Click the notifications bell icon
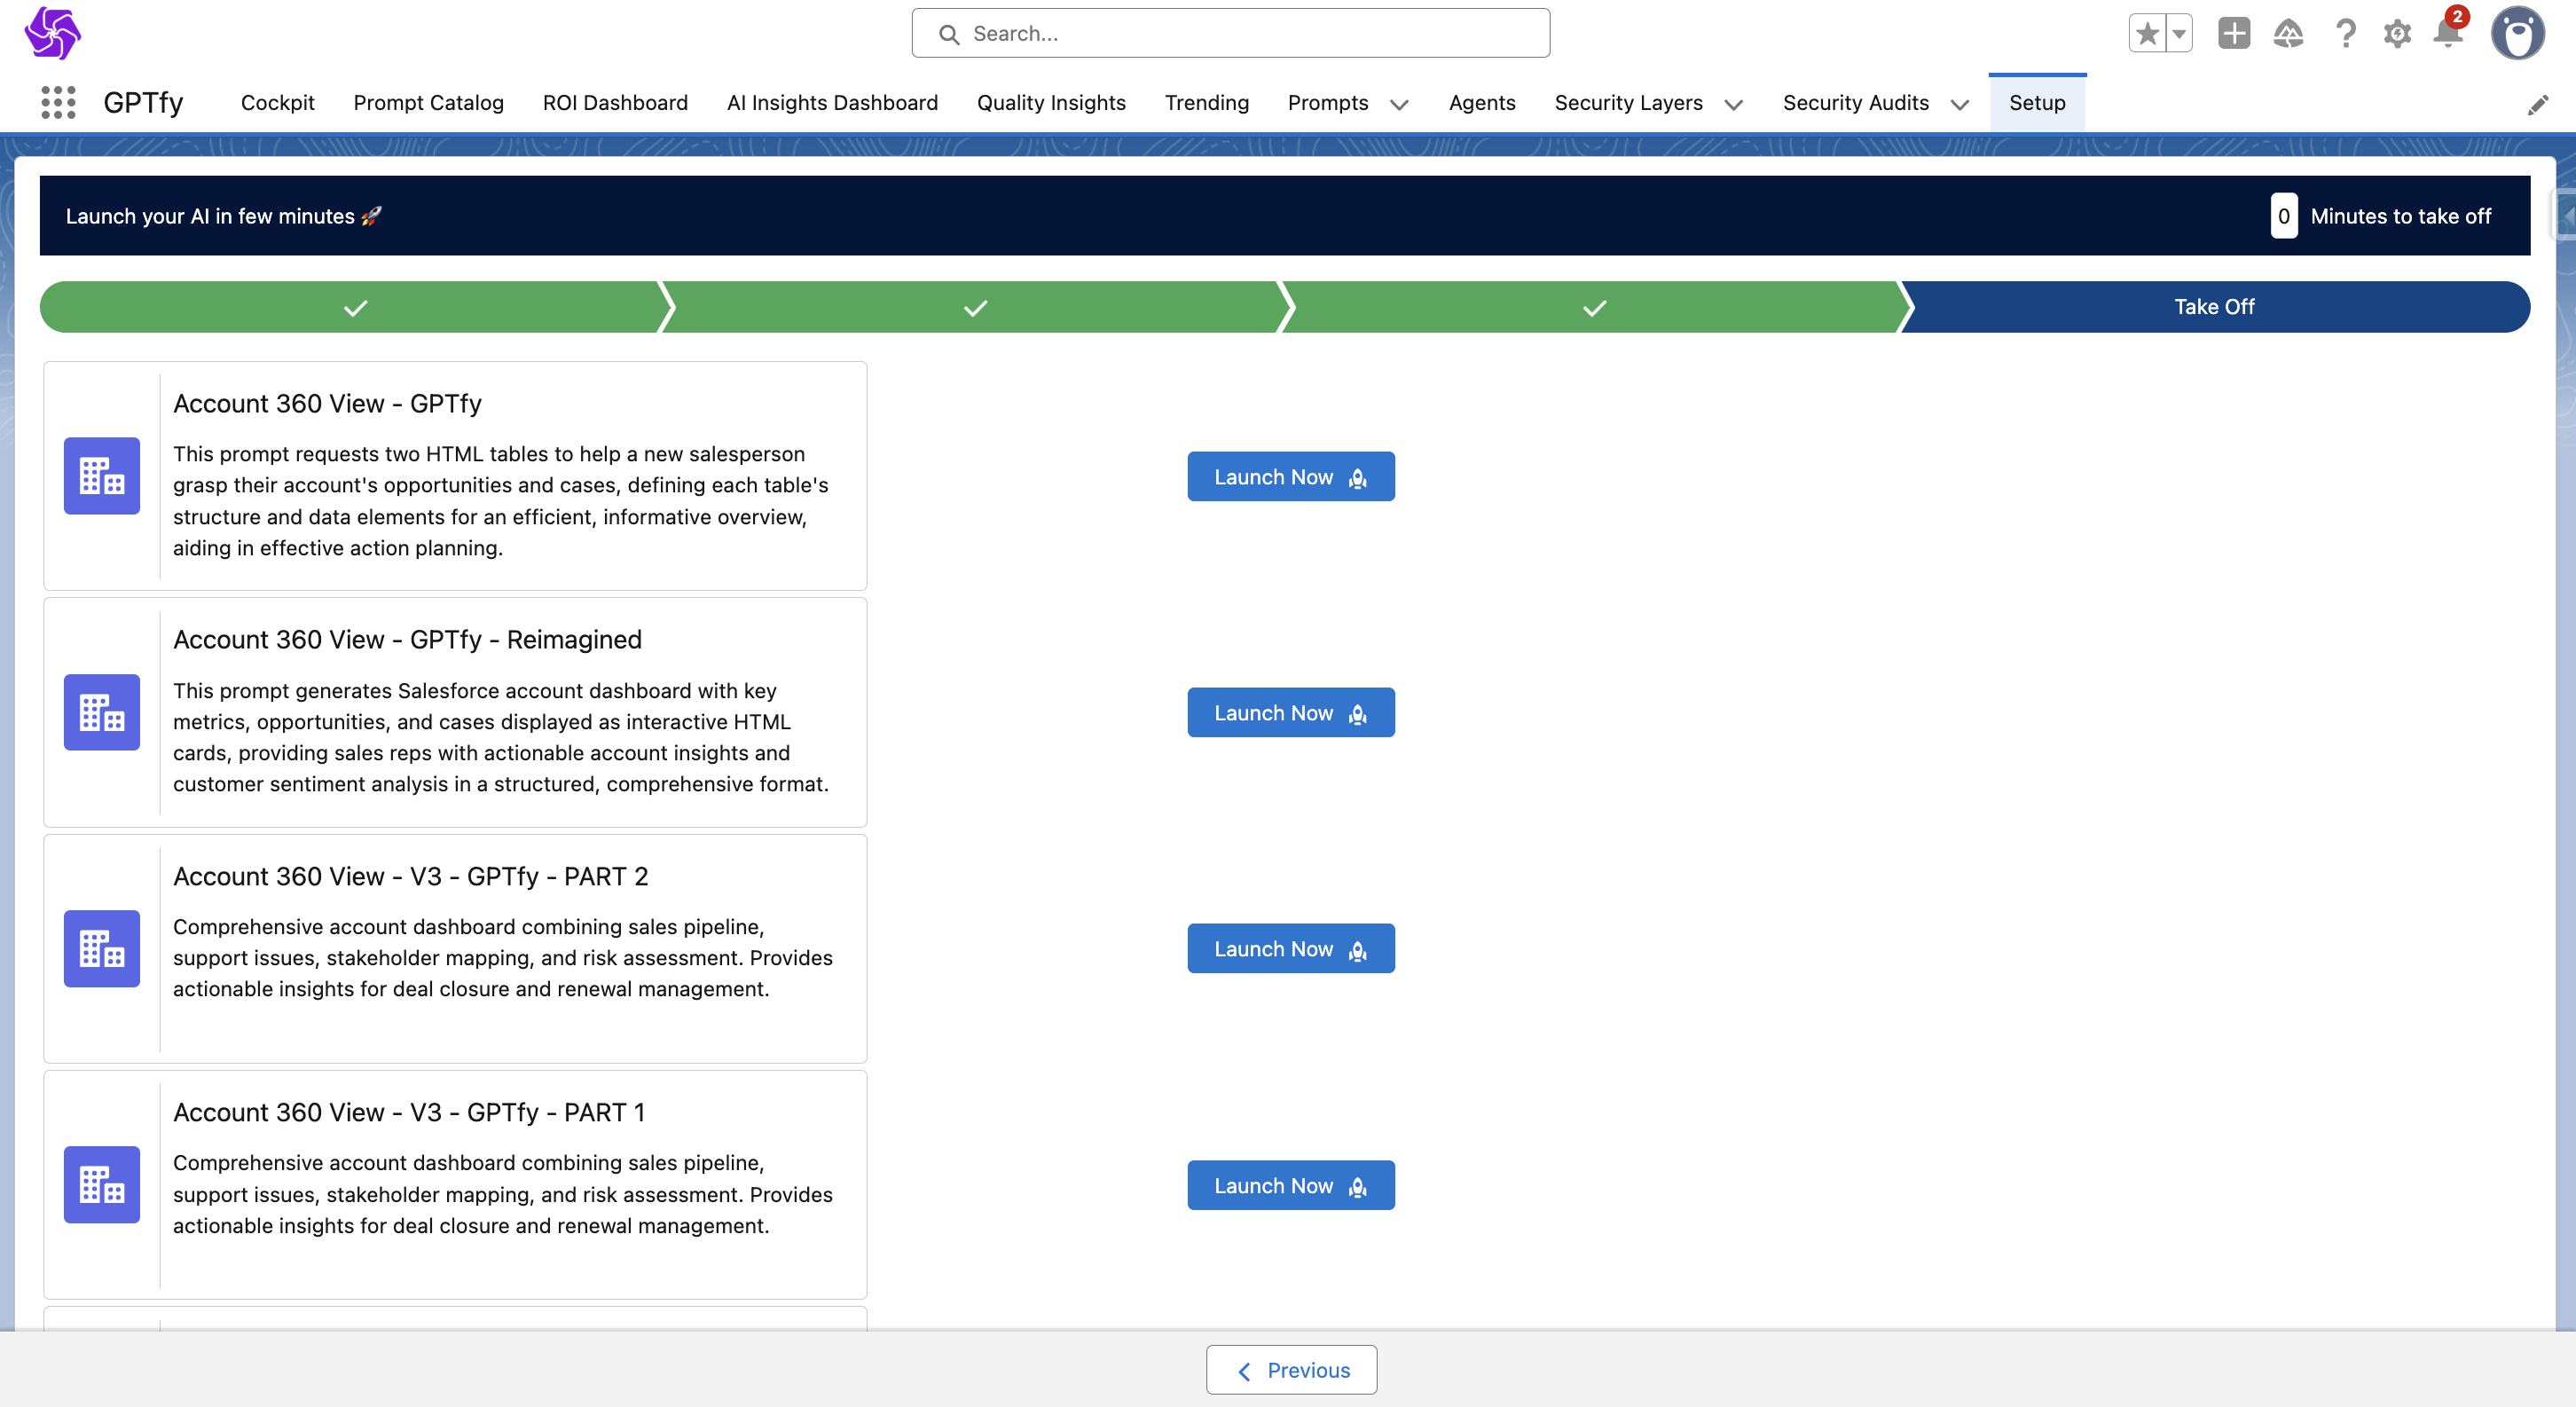 [x=2447, y=34]
